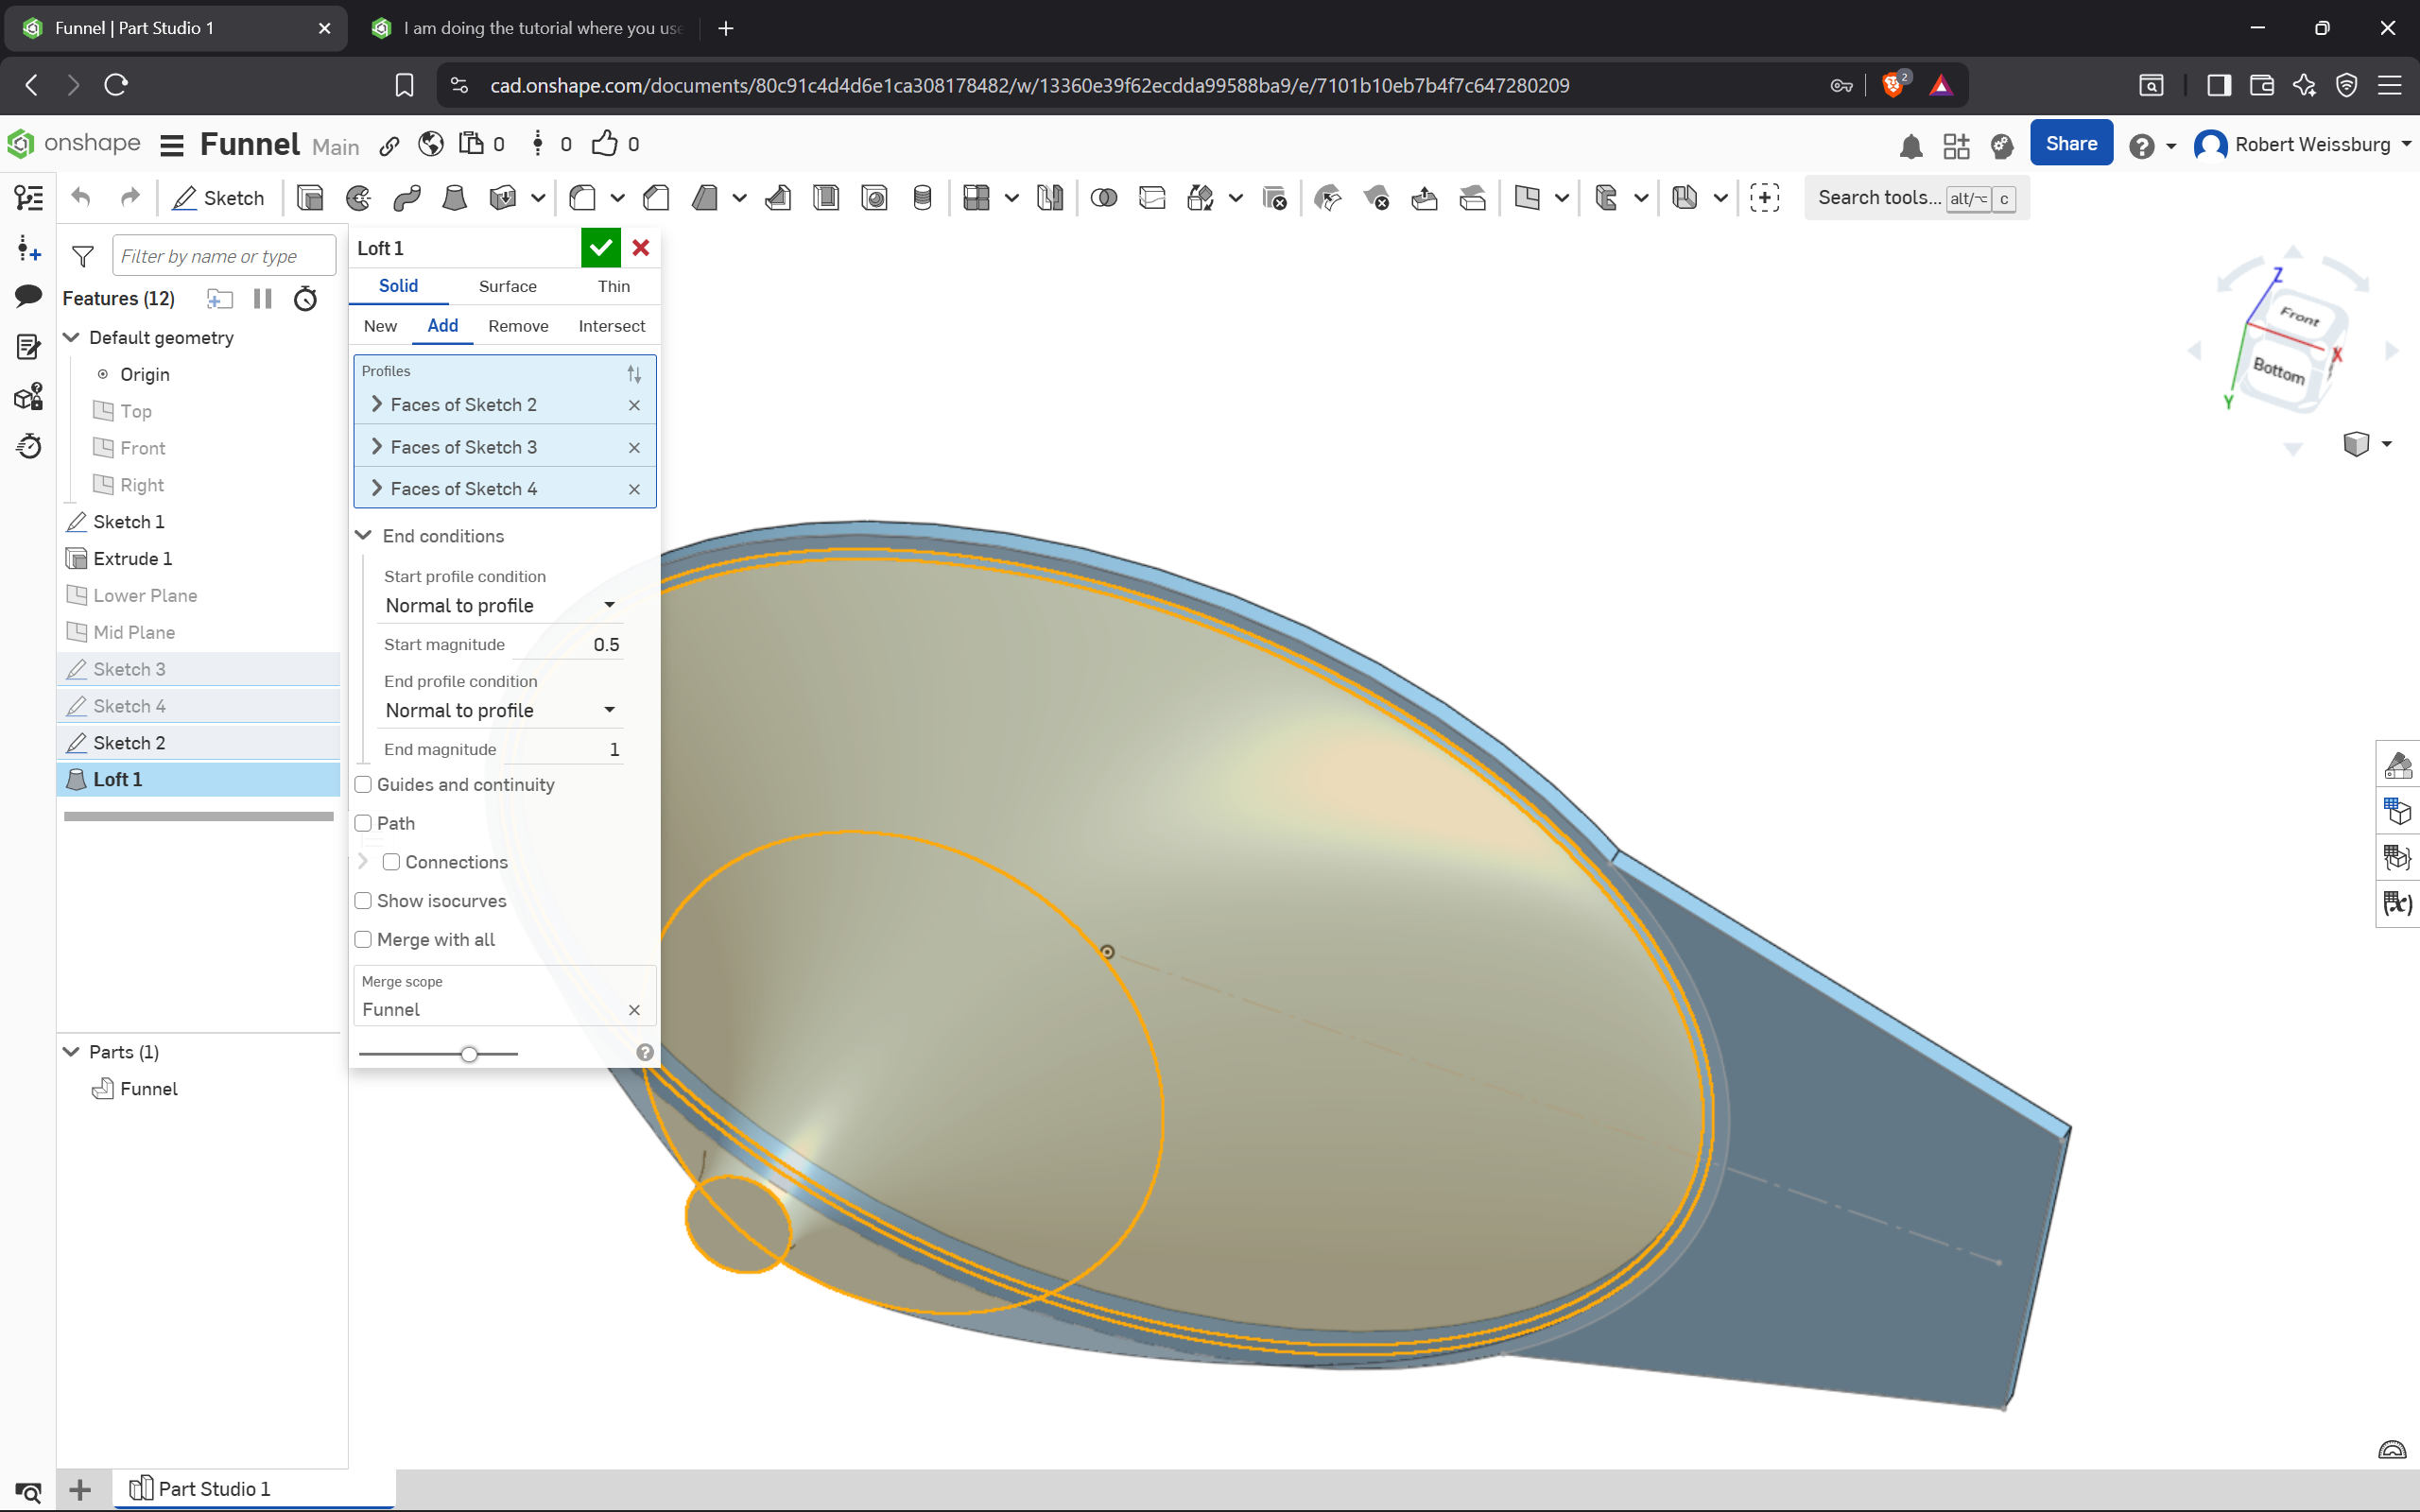The image size is (2420, 1512).
Task: Select the Remove operation tab
Action: [518, 326]
